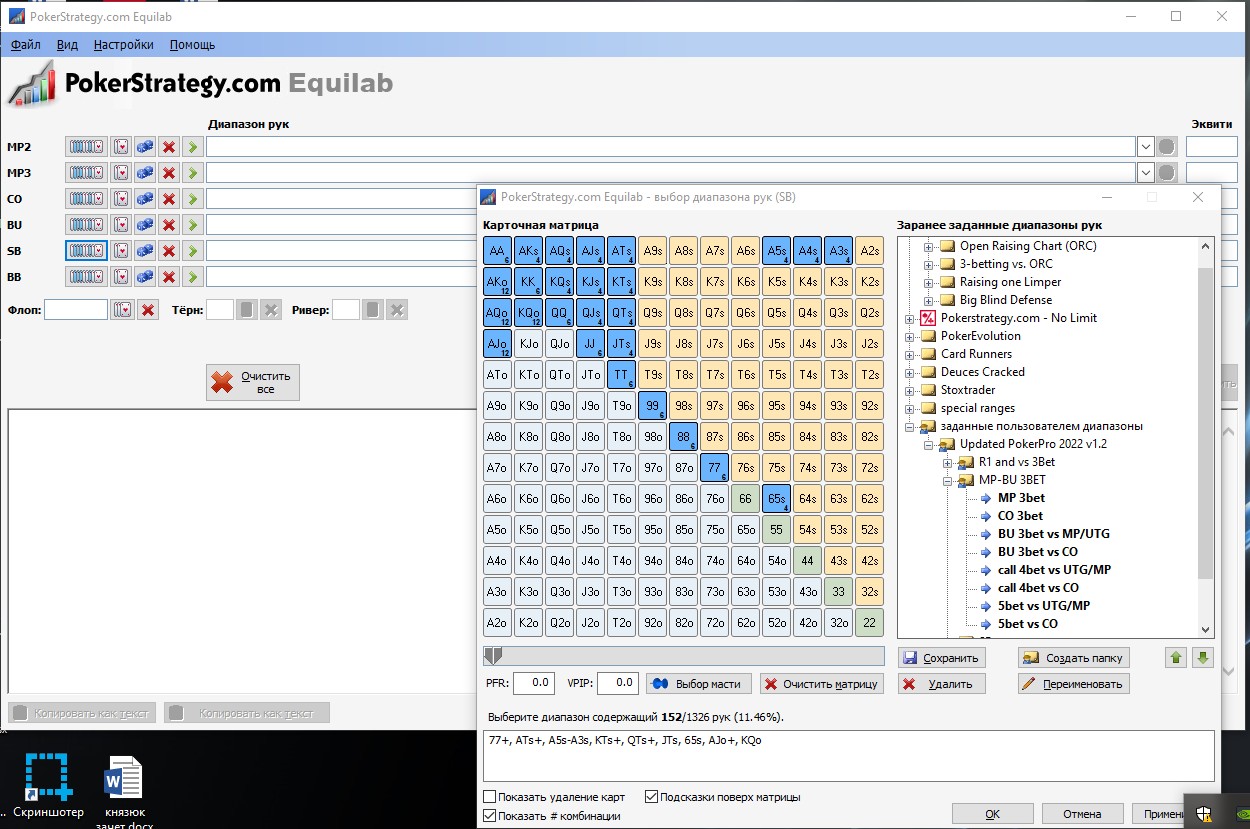This screenshot has height=829, width=1250.
Task: Expand the Card Runners folder node
Action: (910, 354)
